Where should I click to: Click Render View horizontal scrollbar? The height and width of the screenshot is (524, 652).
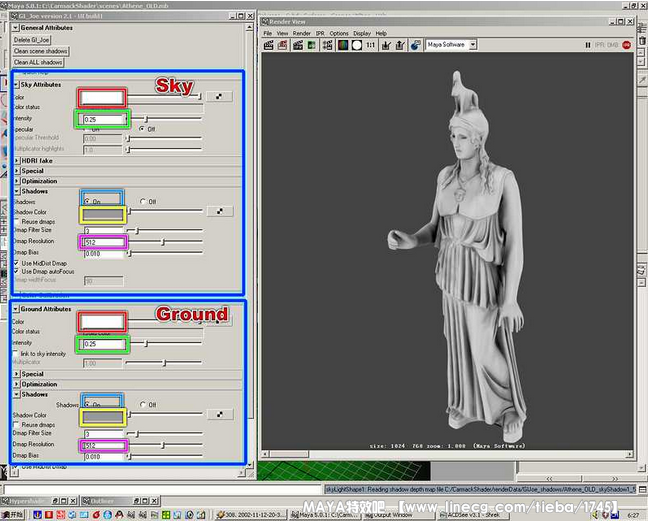click(x=447, y=454)
